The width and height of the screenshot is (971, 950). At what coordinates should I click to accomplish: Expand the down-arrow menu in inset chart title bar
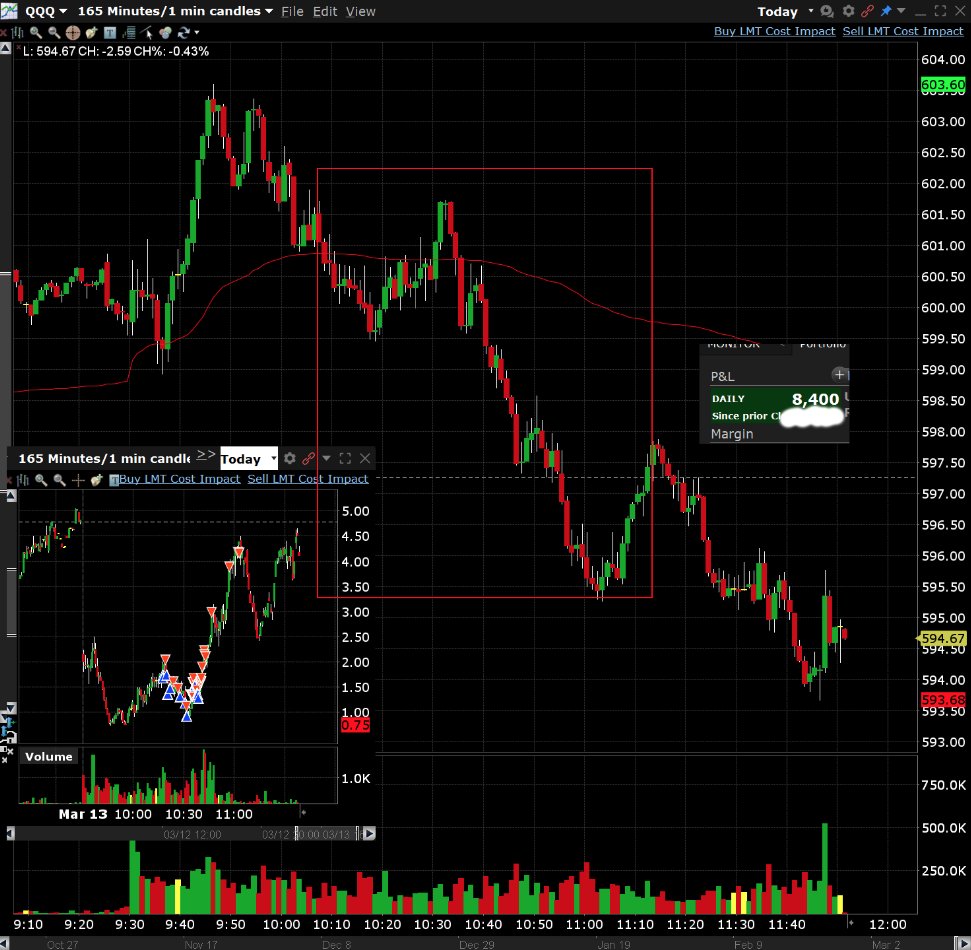(326, 458)
